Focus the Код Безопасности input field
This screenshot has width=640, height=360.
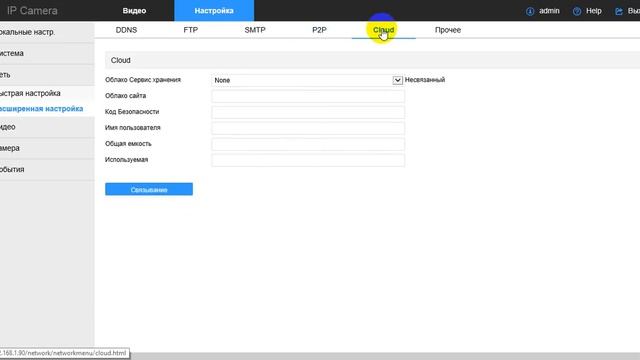tap(308, 112)
